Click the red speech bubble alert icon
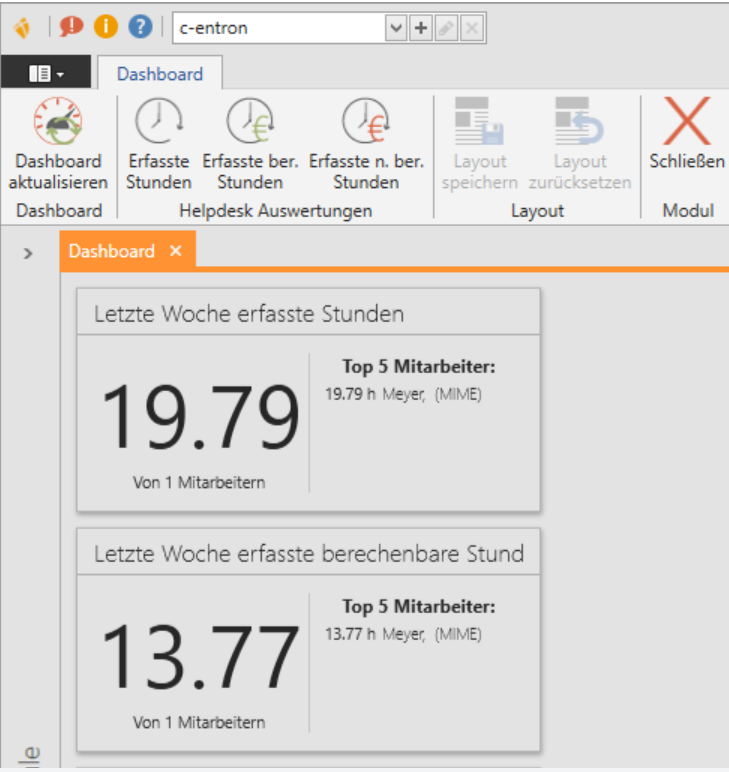Screen dimensions: 729x772 click(71, 27)
